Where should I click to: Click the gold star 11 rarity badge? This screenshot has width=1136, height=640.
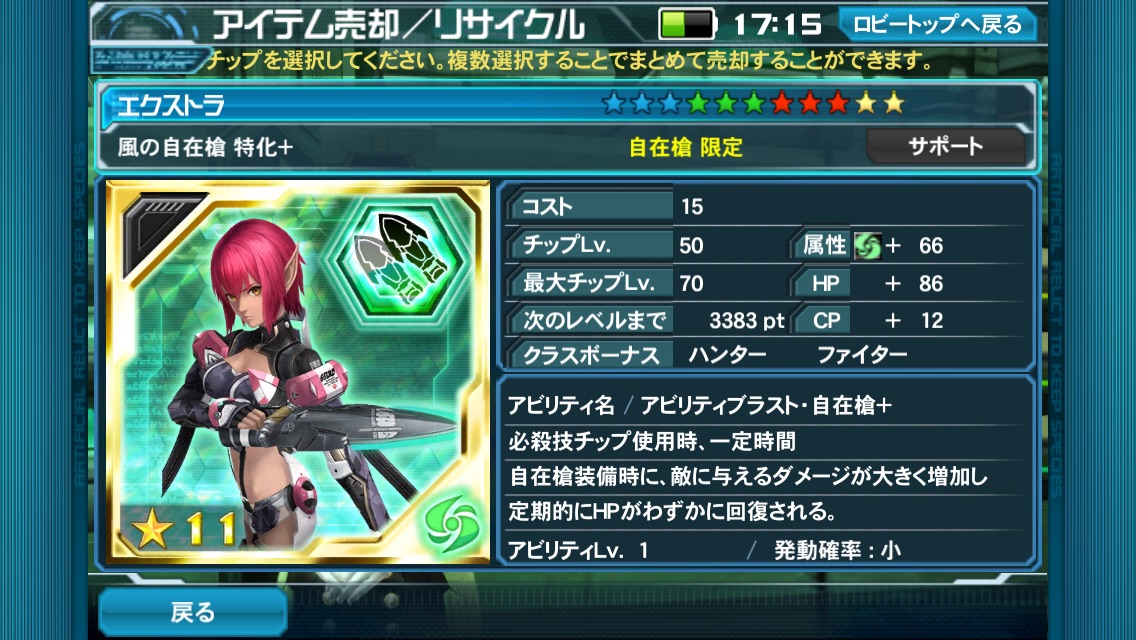click(184, 529)
